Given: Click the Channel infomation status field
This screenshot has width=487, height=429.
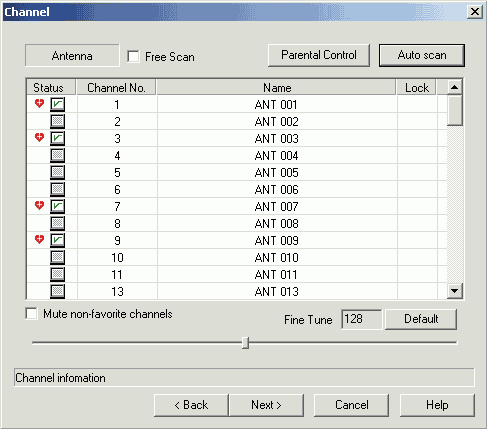Looking at the screenshot, I should (x=244, y=378).
